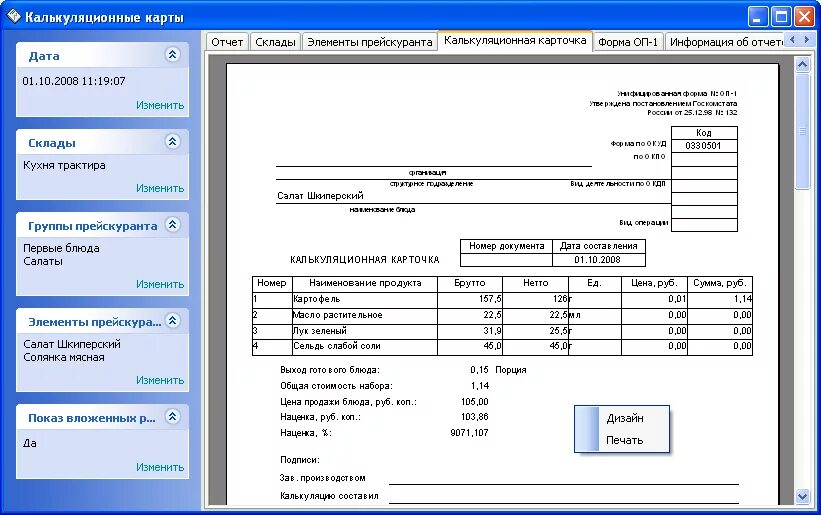Click the Сумма, руб. column header

coord(720,283)
